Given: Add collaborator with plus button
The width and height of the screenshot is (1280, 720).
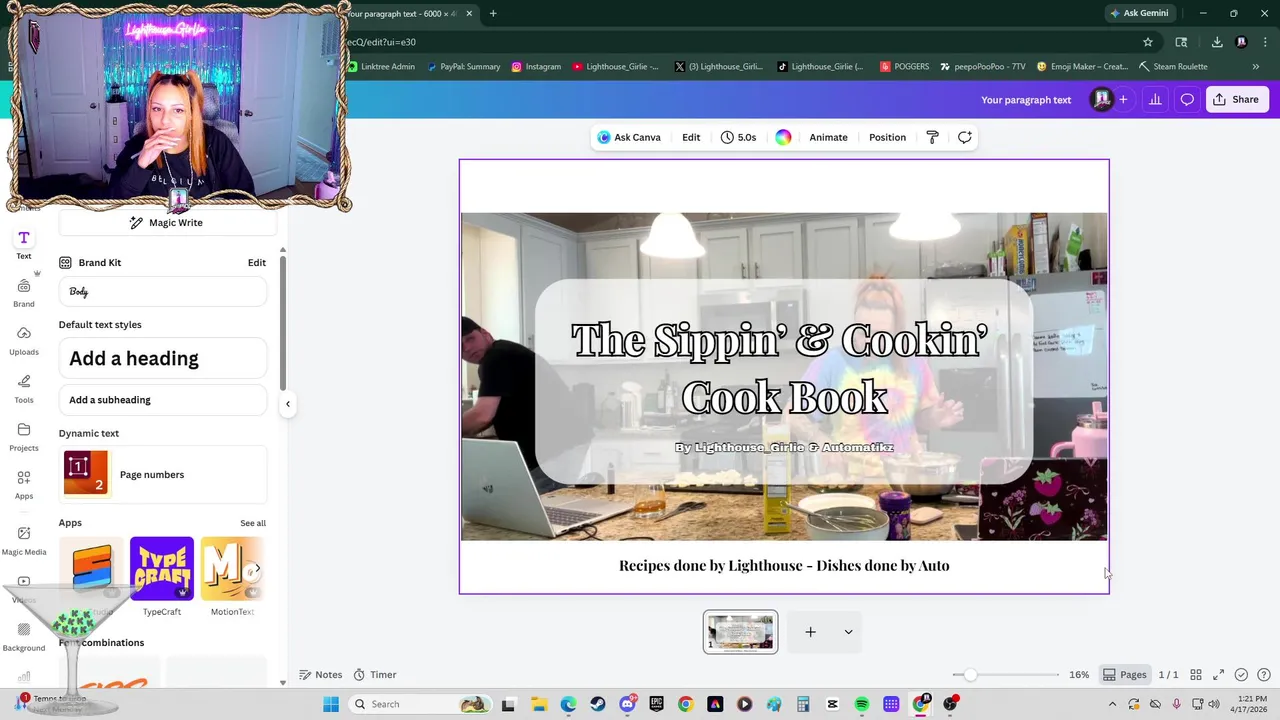Looking at the screenshot, I should tap(1123, 100).
